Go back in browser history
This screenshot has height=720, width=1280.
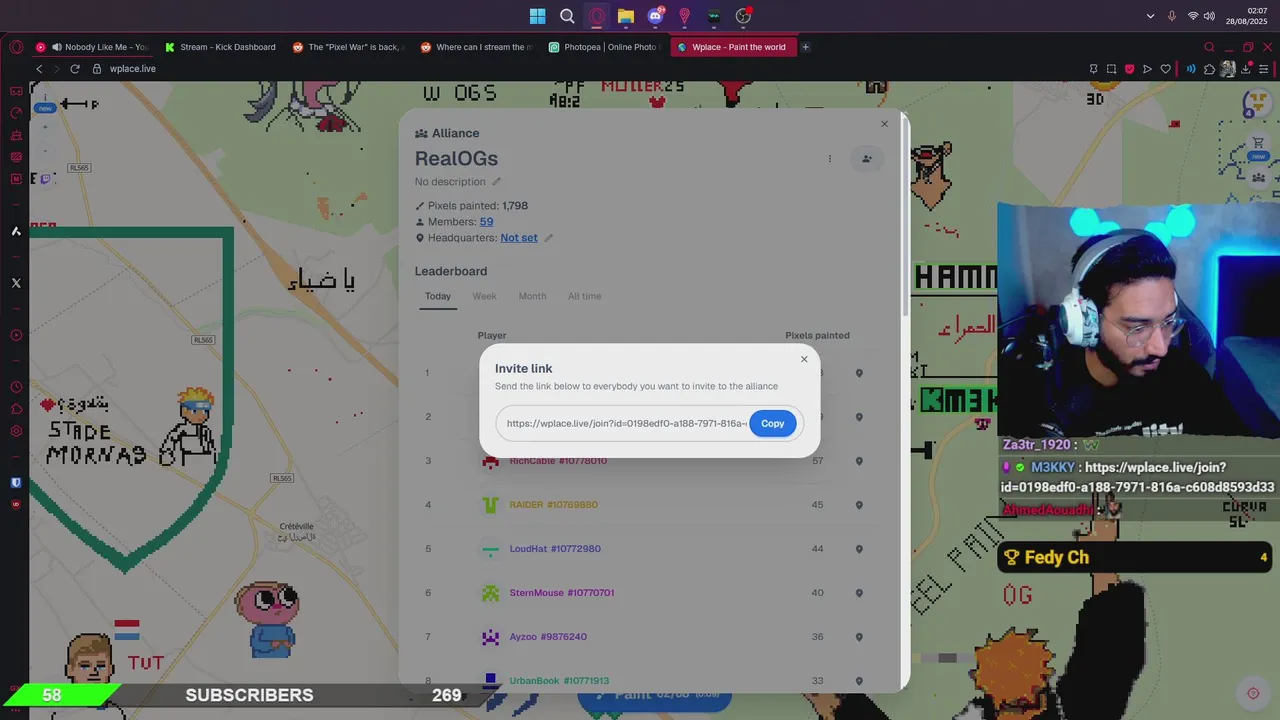tap(39, 69)
